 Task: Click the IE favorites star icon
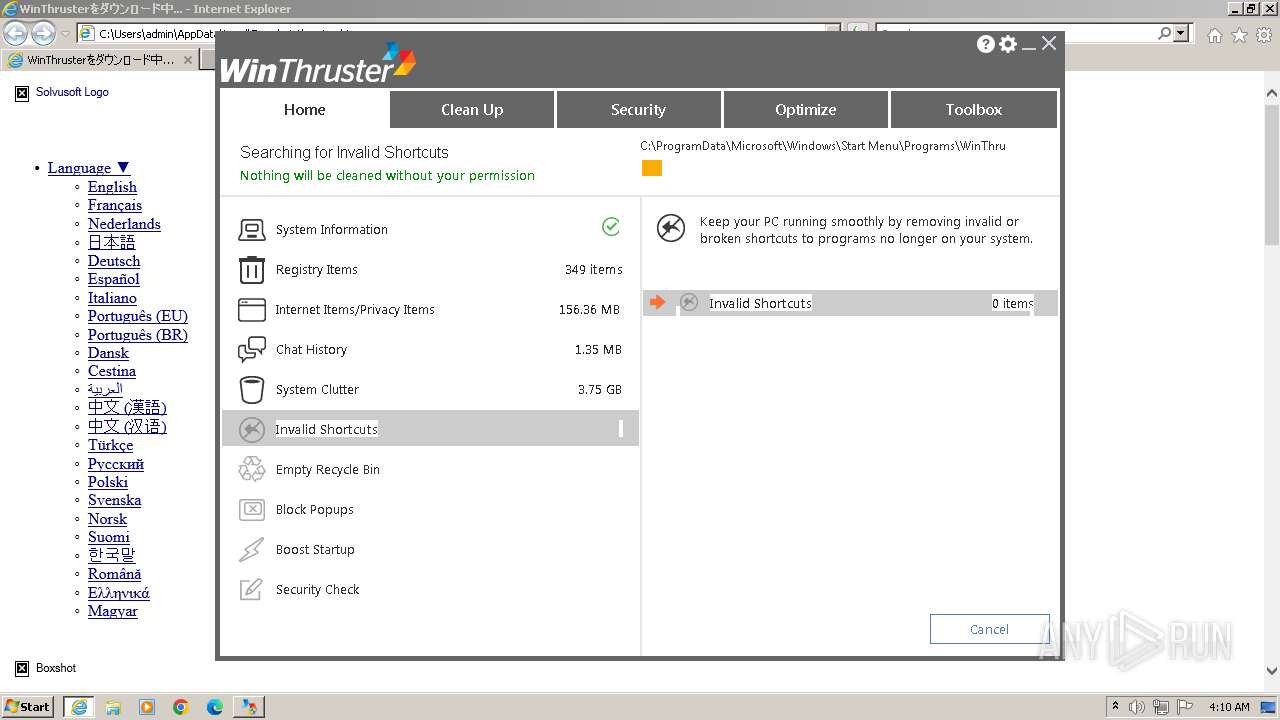click(1239, 35)
